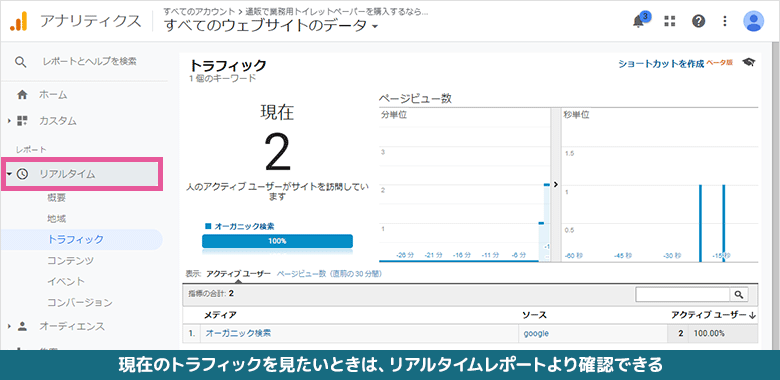780x380 pixels.
Task: Click the カスタム dashboard icon
Action: coord(22,120)
